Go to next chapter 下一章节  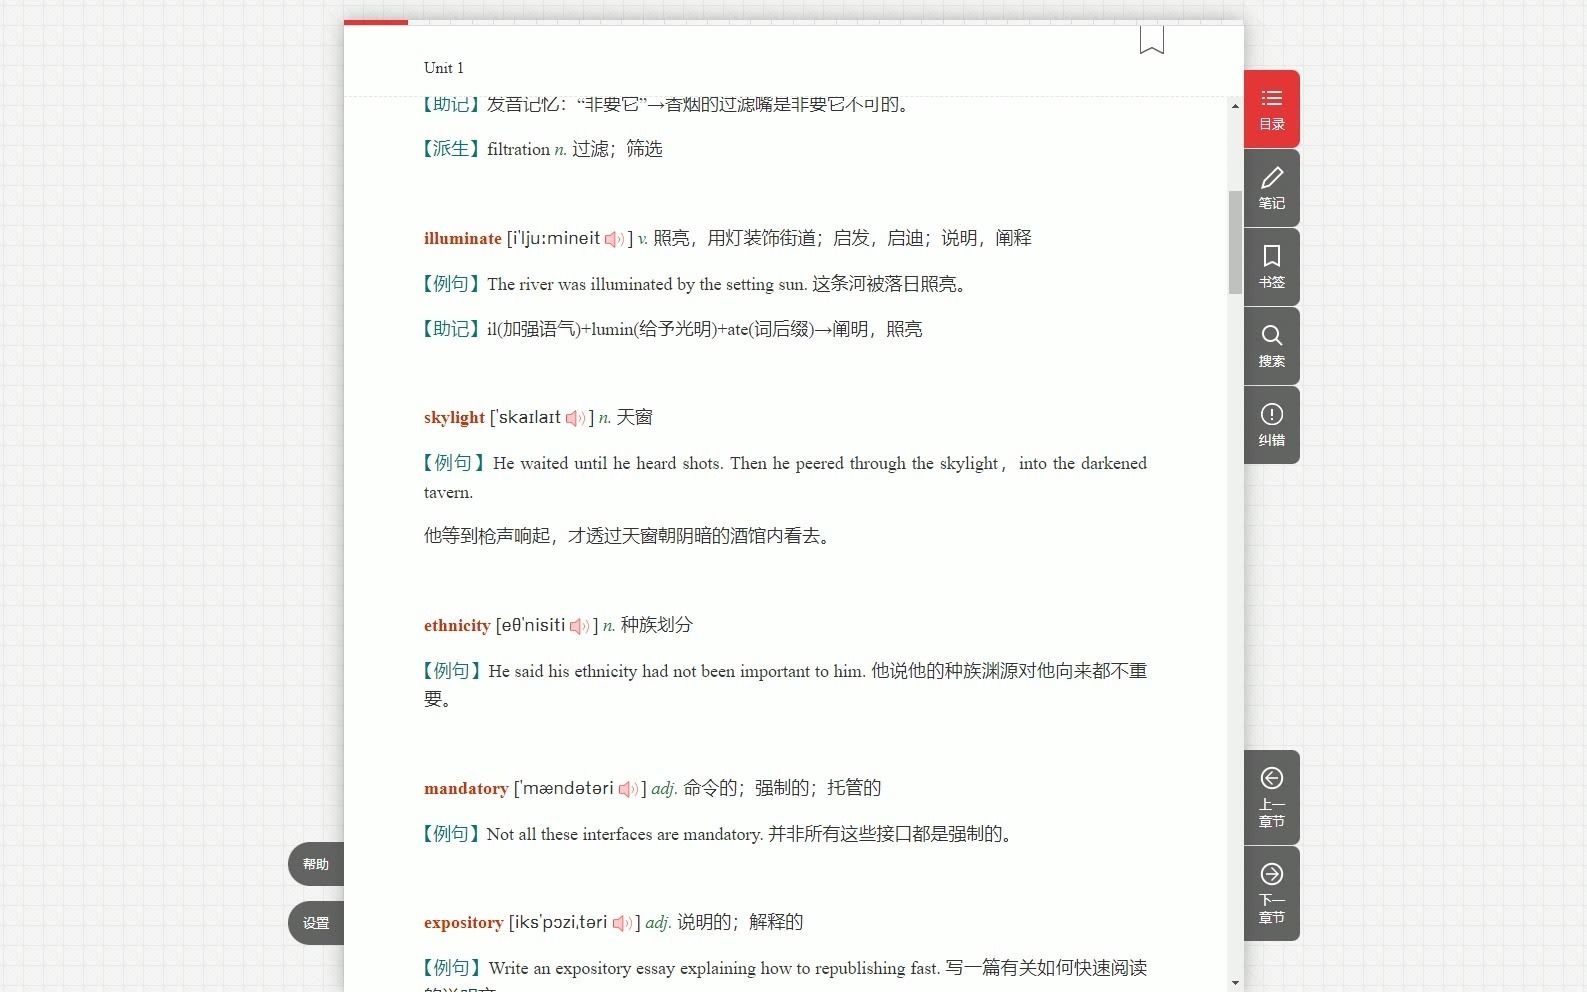(1271, 893)
